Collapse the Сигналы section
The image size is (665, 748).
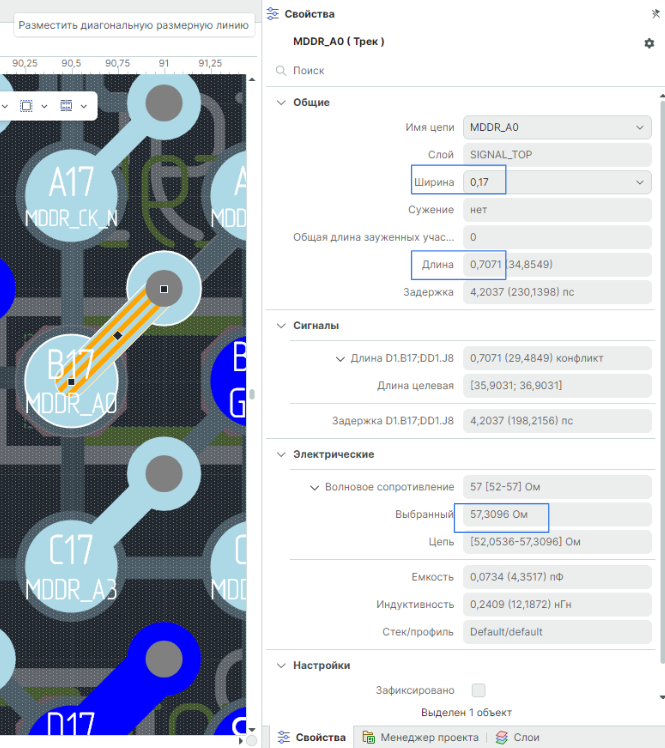(281, 325)
